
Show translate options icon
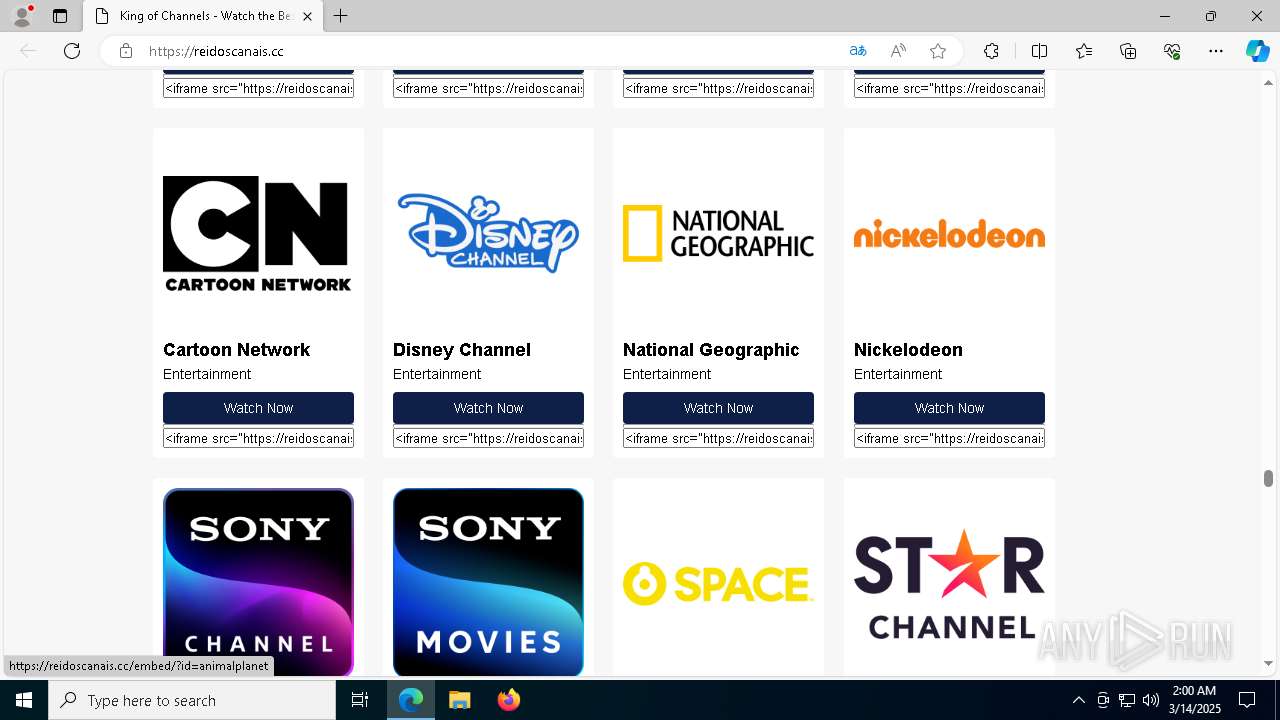(858, 51)
